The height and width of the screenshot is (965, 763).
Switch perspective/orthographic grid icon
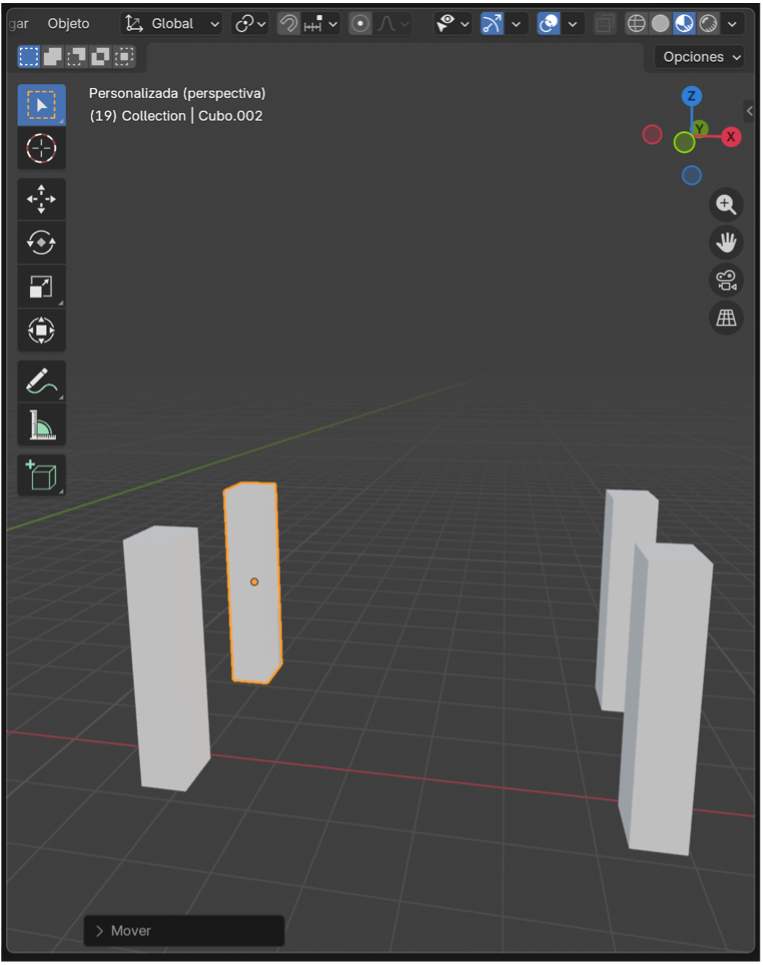tap(726, 318)
